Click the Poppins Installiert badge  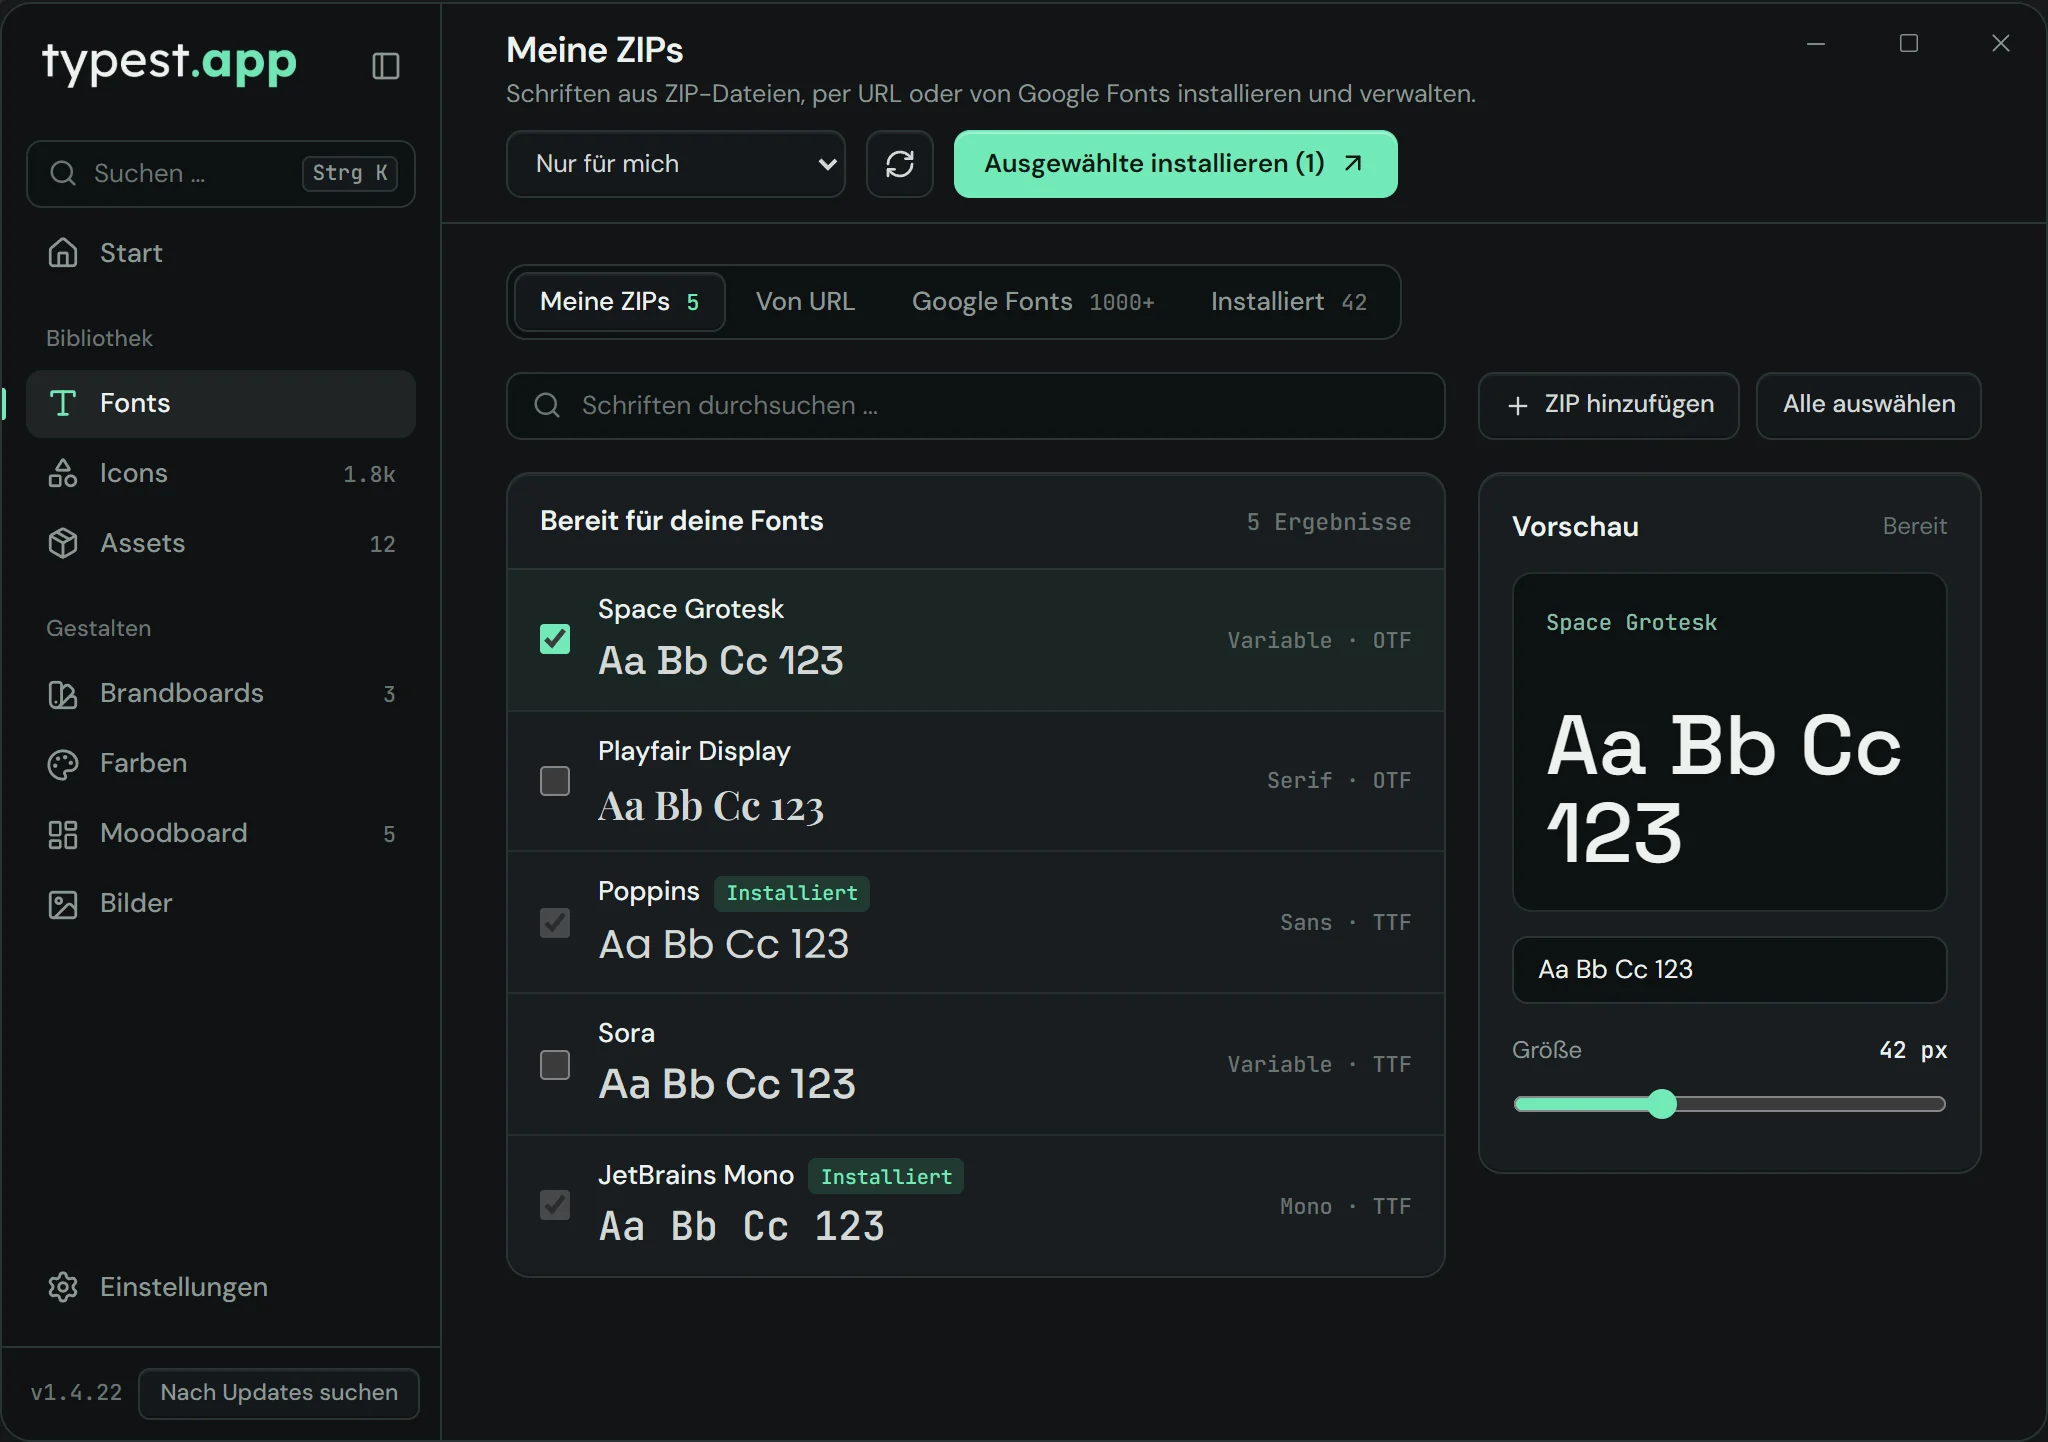[792, 893]
